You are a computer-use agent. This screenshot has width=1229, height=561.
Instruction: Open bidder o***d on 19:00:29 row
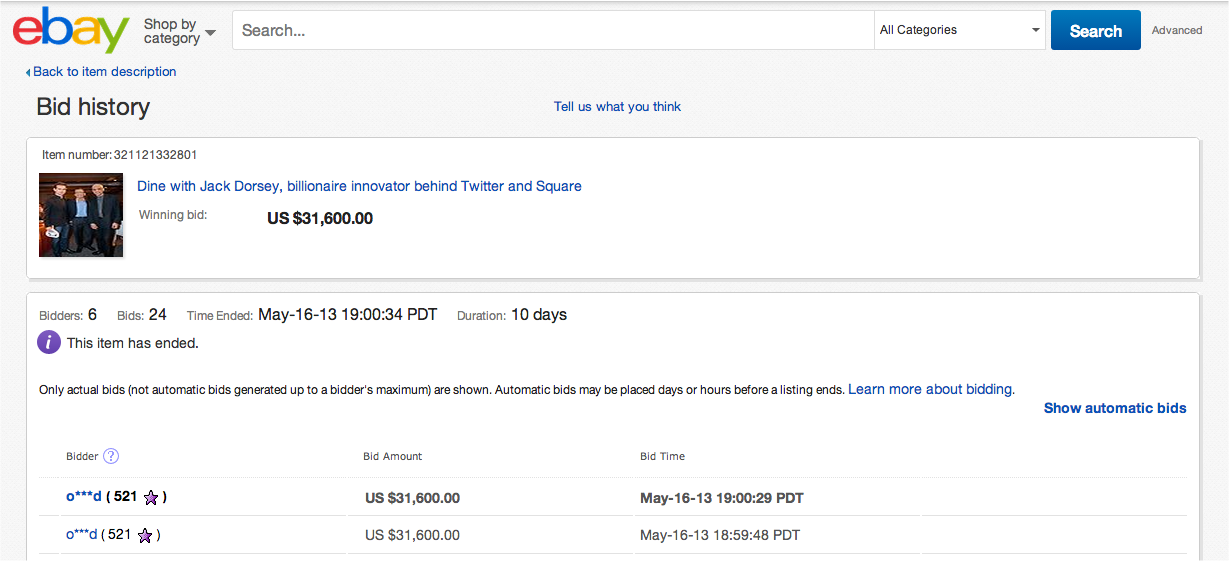(84, 496)
